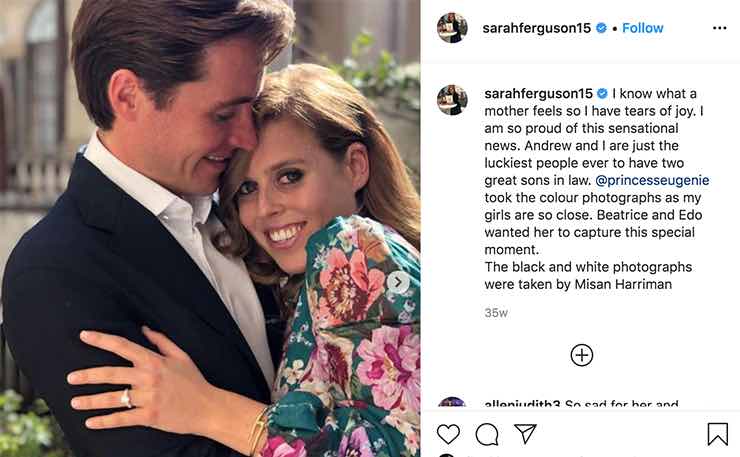This screenshot has width=740, height=457.
Task: Click the verified badge in the caption
Action: [602, 93]
